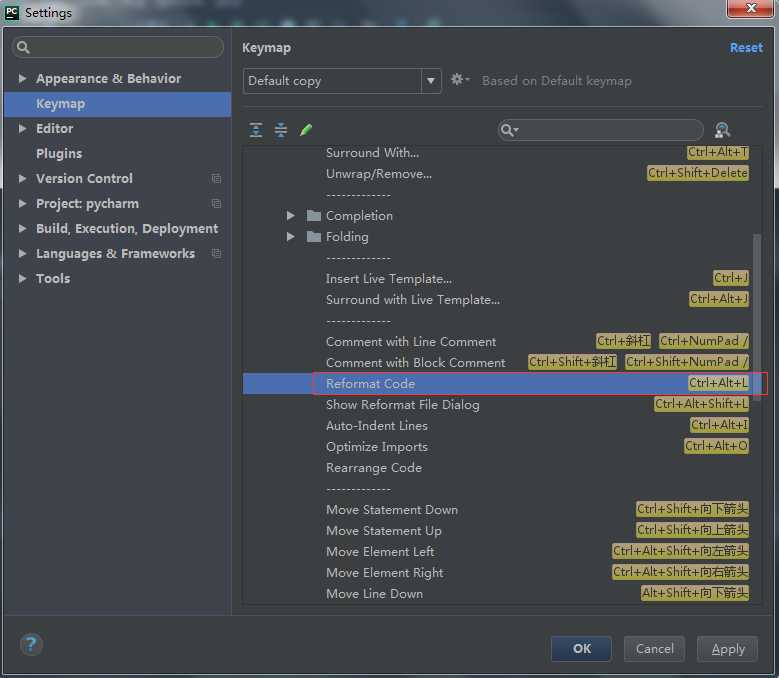
Task: Click the Folding folder icon
Action: 314,236
